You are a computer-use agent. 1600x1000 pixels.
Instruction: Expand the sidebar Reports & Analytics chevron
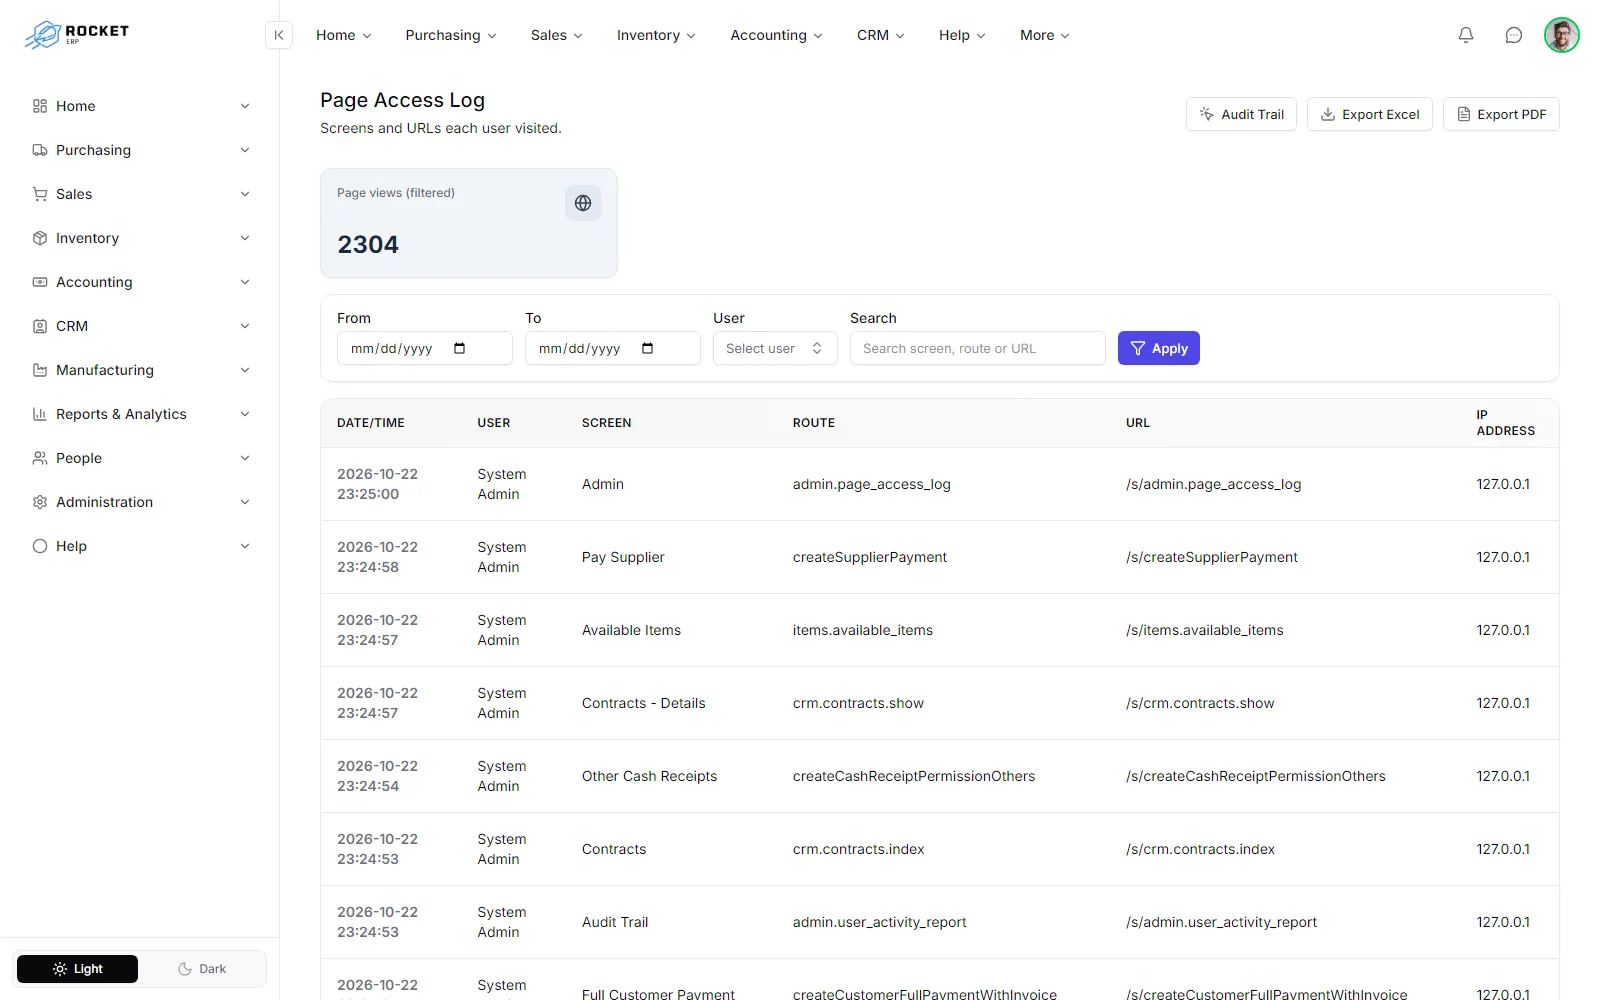click(x=245, y=414)
